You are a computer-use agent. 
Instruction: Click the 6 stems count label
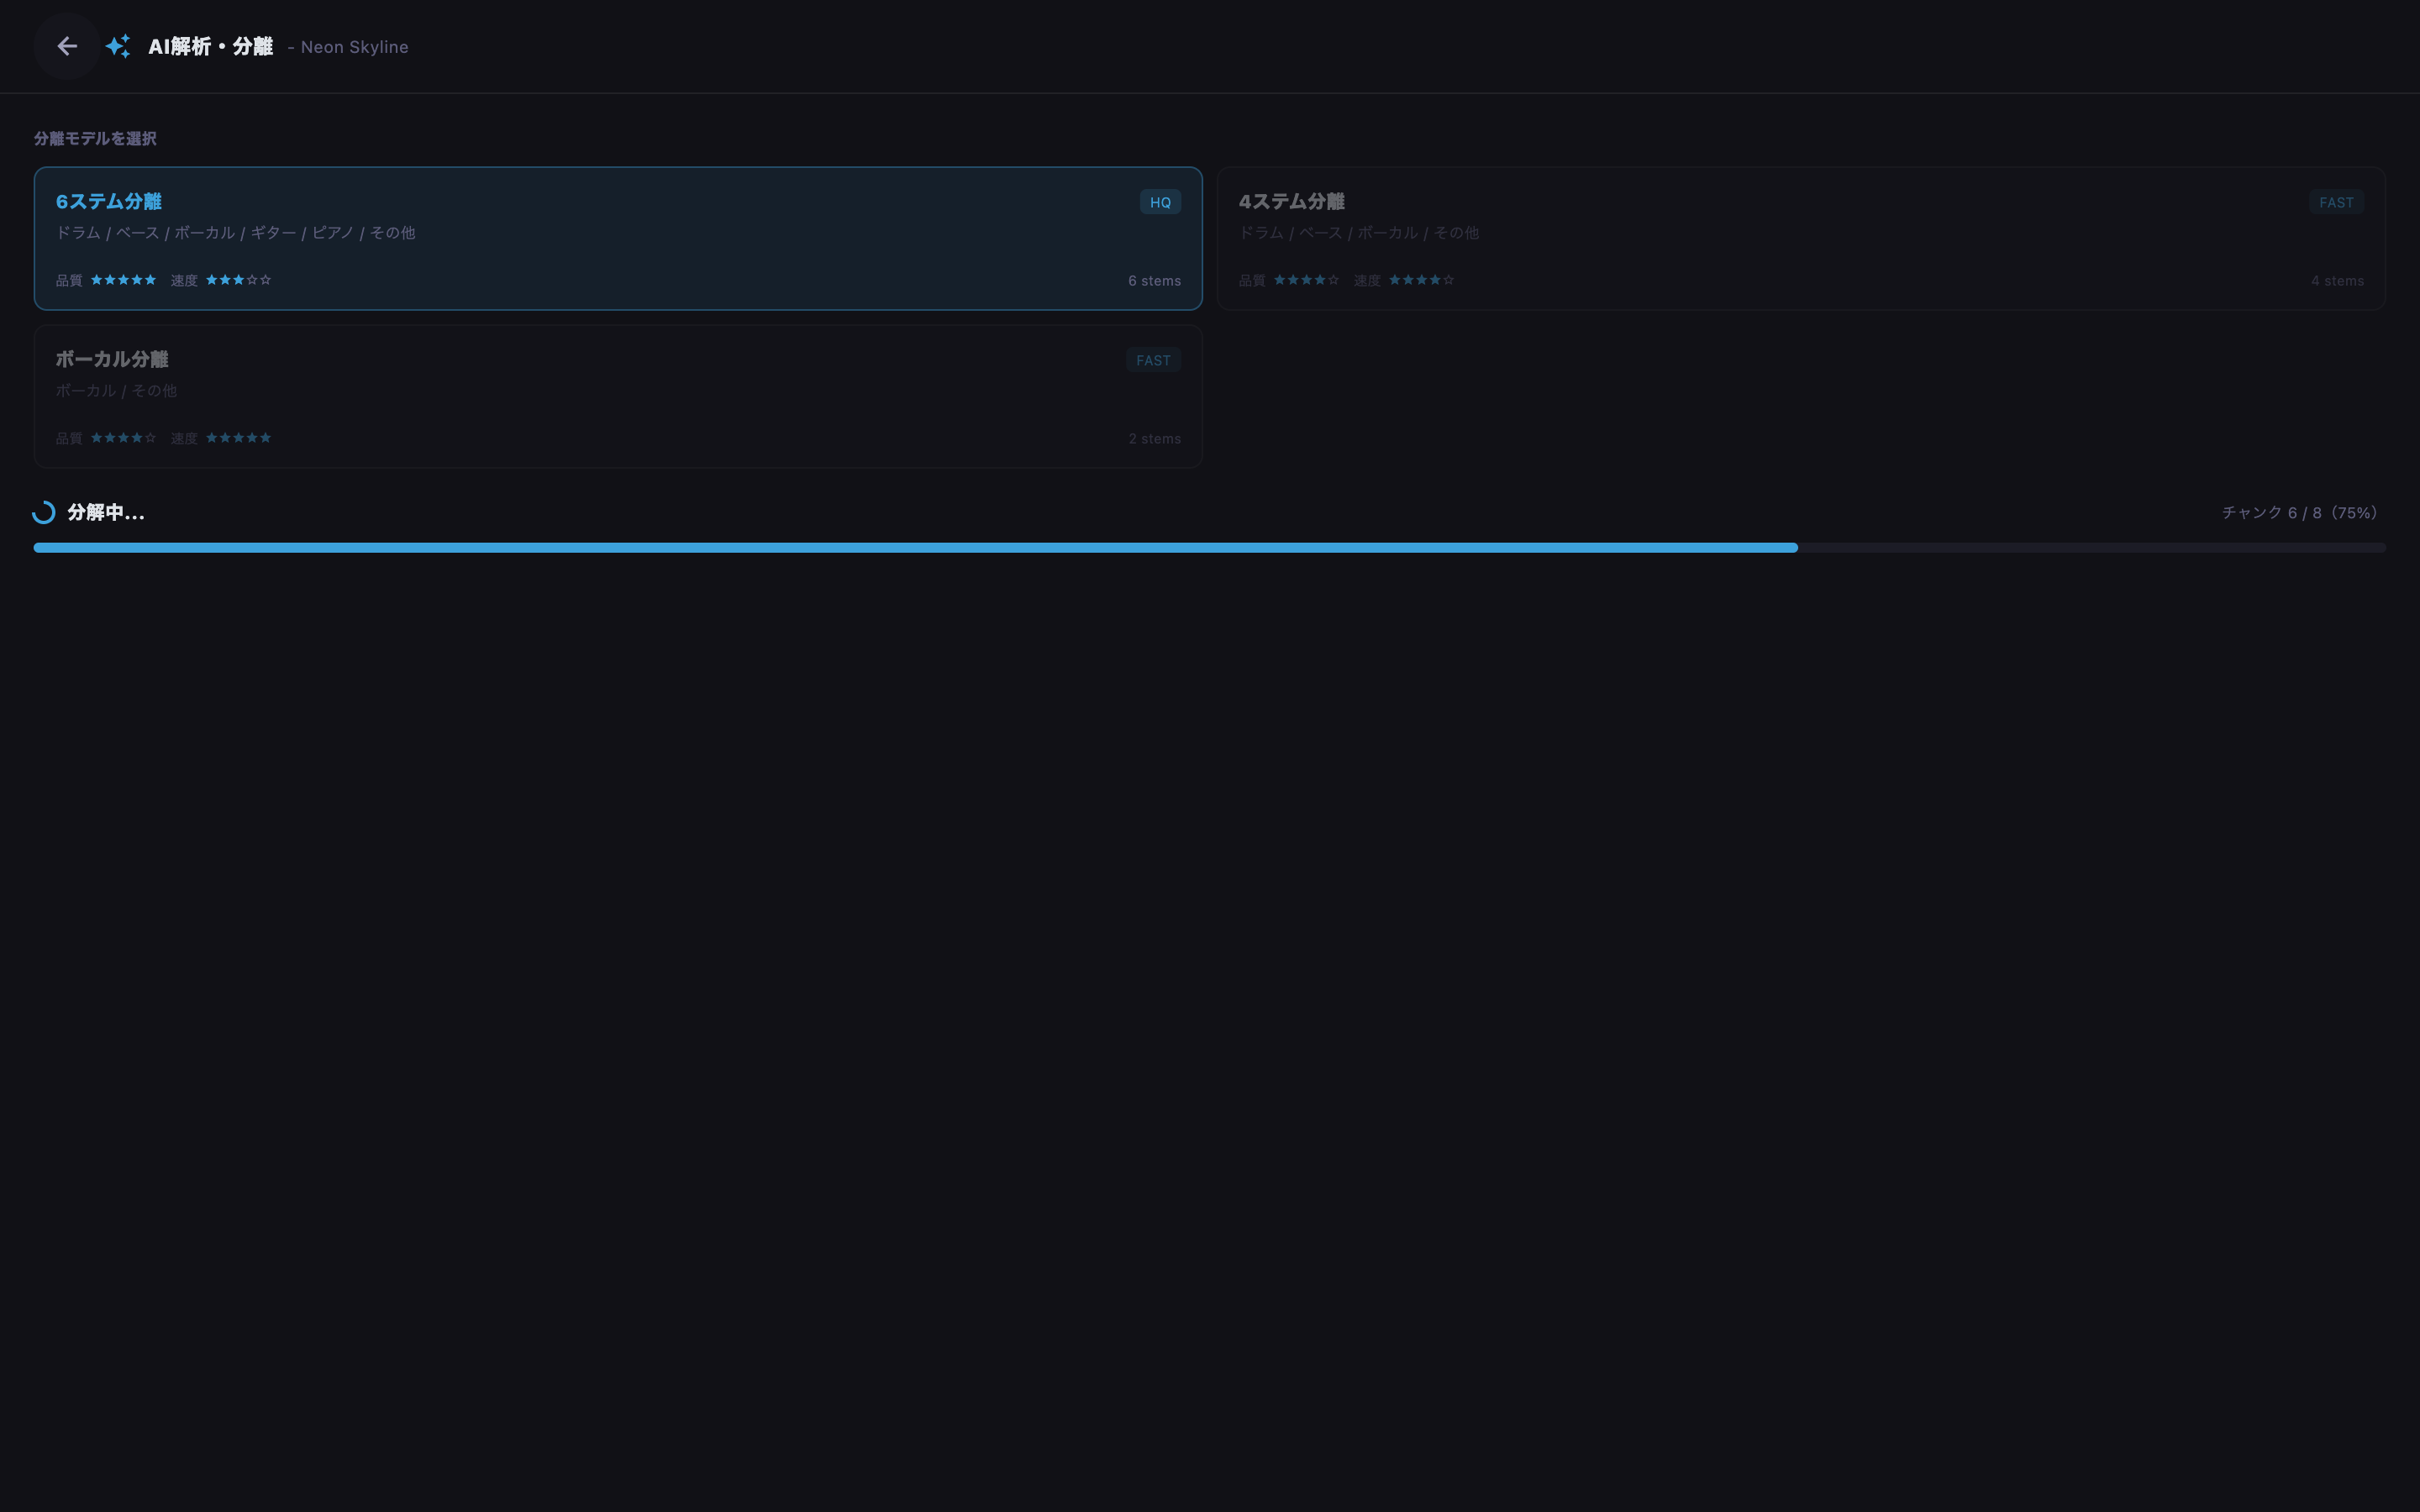click(1154, 281)
